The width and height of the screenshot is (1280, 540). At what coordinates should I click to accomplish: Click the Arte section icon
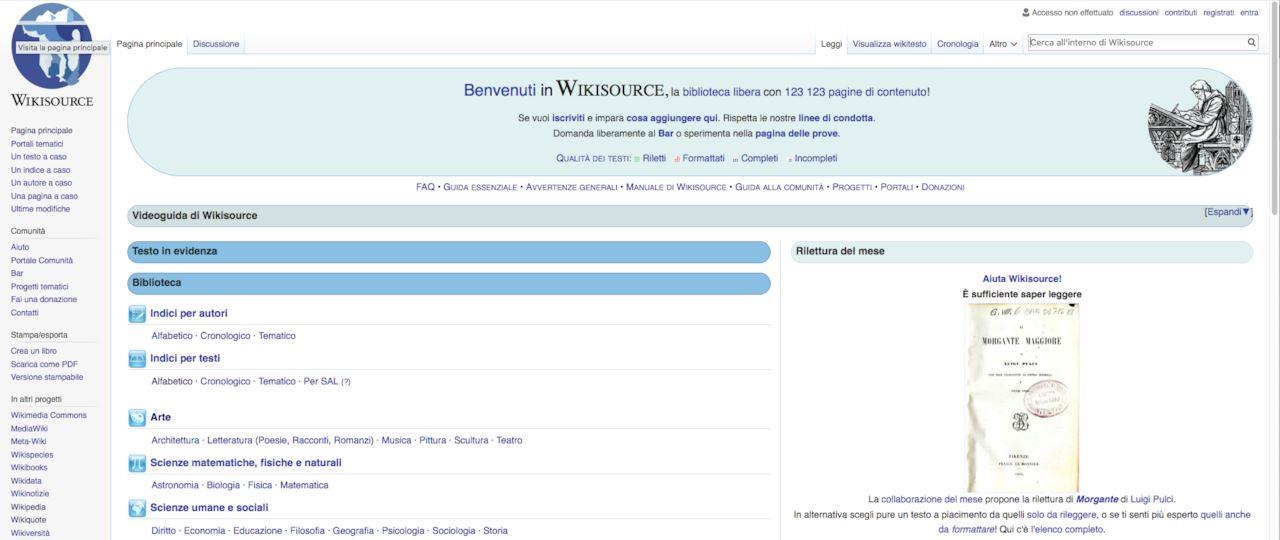coord(137,418)
